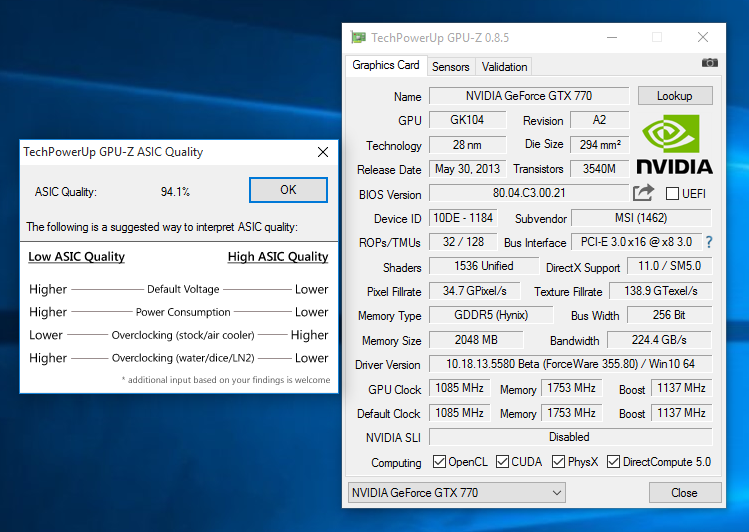This screenshot has width=749, height=532.
Task: Click the NVIDIA logo in GPU-Z
Action: pyautogui.click(x=674, y=145)
